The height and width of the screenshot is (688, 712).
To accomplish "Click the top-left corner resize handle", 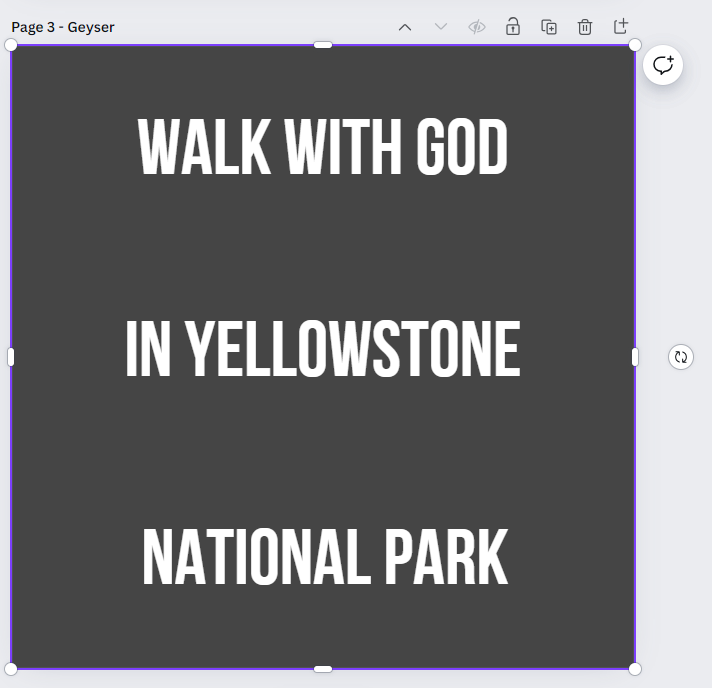I will coord(11,45).
